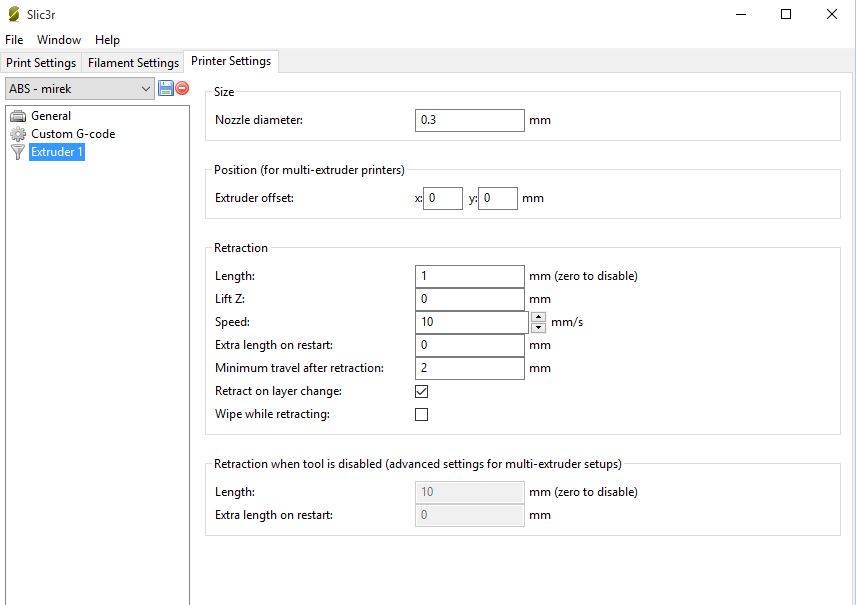The image size is (856, 605).
Task: Click the Slic3r app icon in title bar
Action: pos(12,15)
